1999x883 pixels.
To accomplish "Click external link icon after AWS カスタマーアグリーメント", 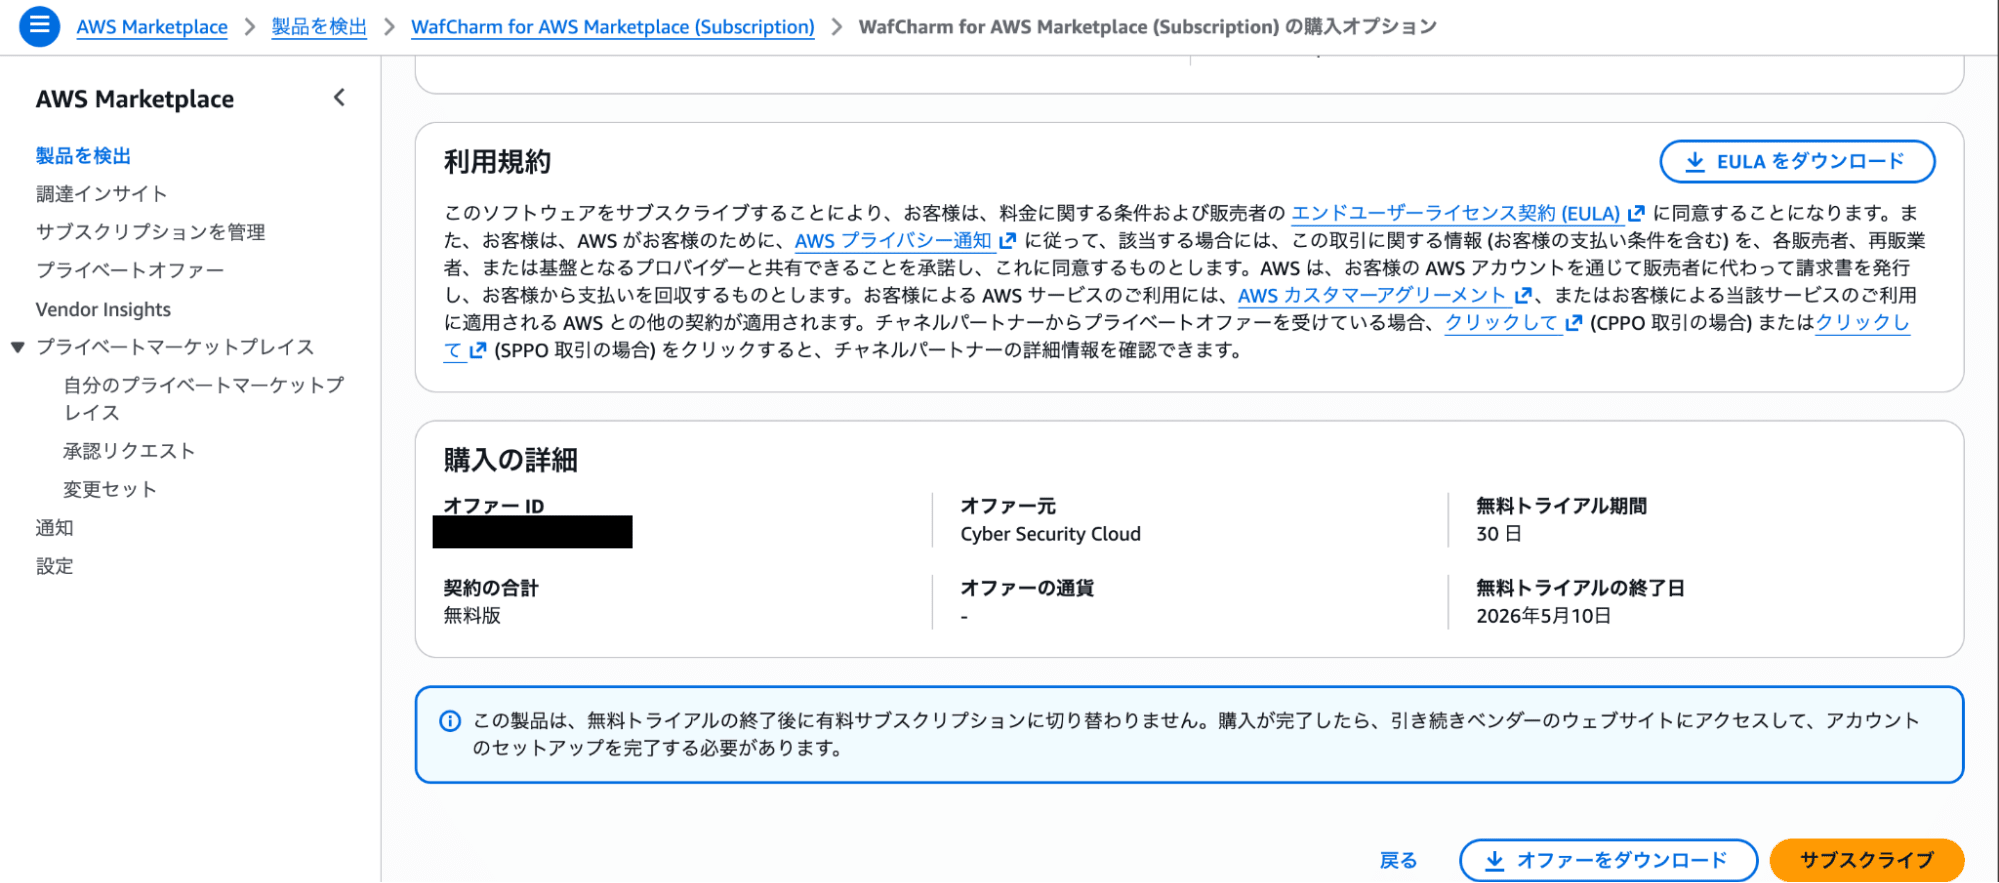I will 1523,295.
